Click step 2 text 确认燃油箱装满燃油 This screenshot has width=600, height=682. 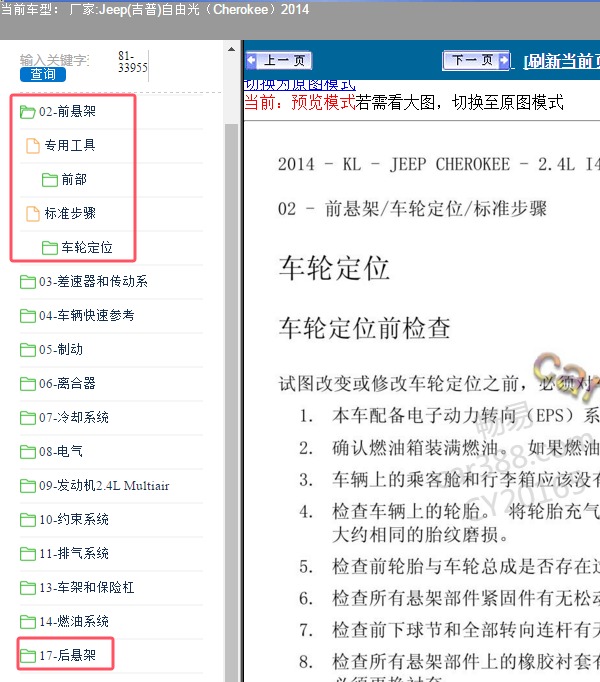tap(415, 448)
